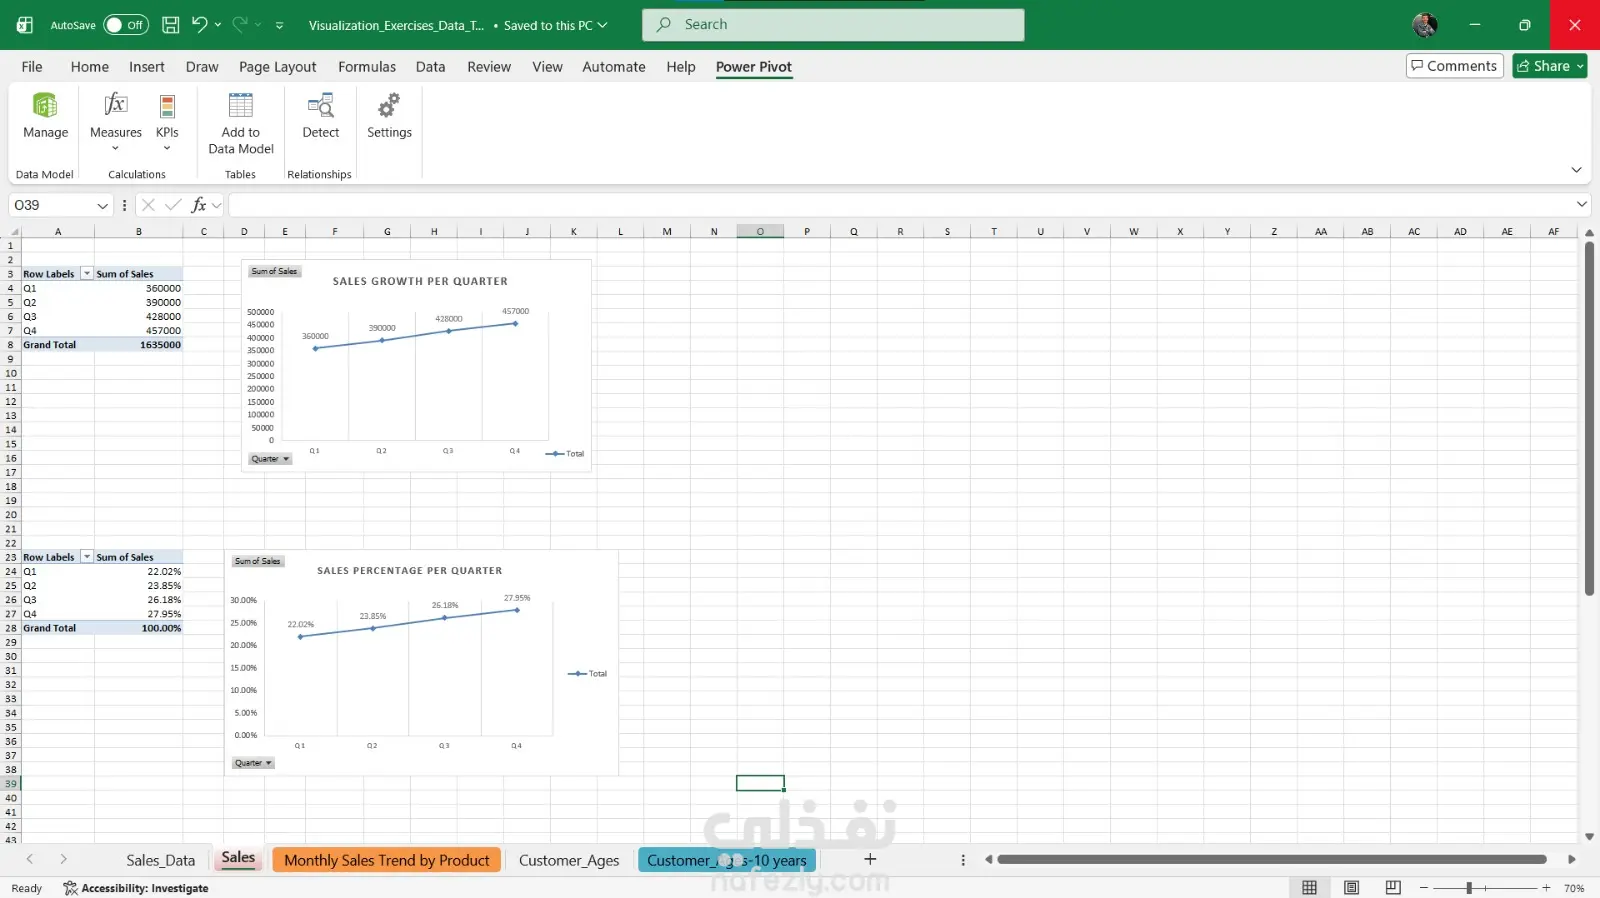Click Accessibility: Investigate in status bar

pyautogui.click(x=136, y=888)
